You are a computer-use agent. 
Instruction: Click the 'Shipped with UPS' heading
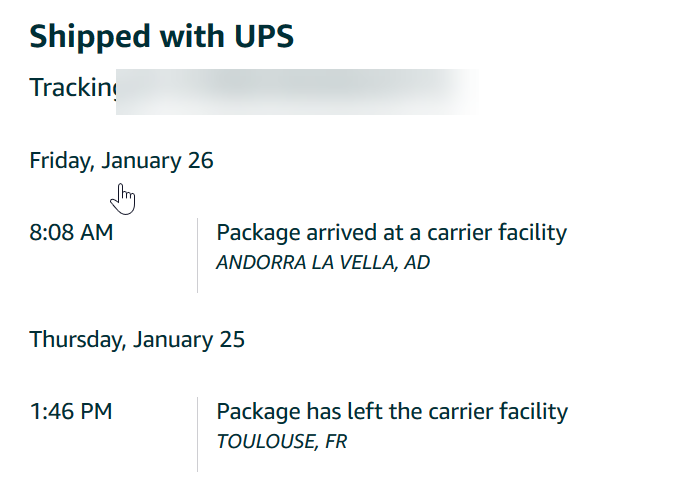(x=161, y=36)
